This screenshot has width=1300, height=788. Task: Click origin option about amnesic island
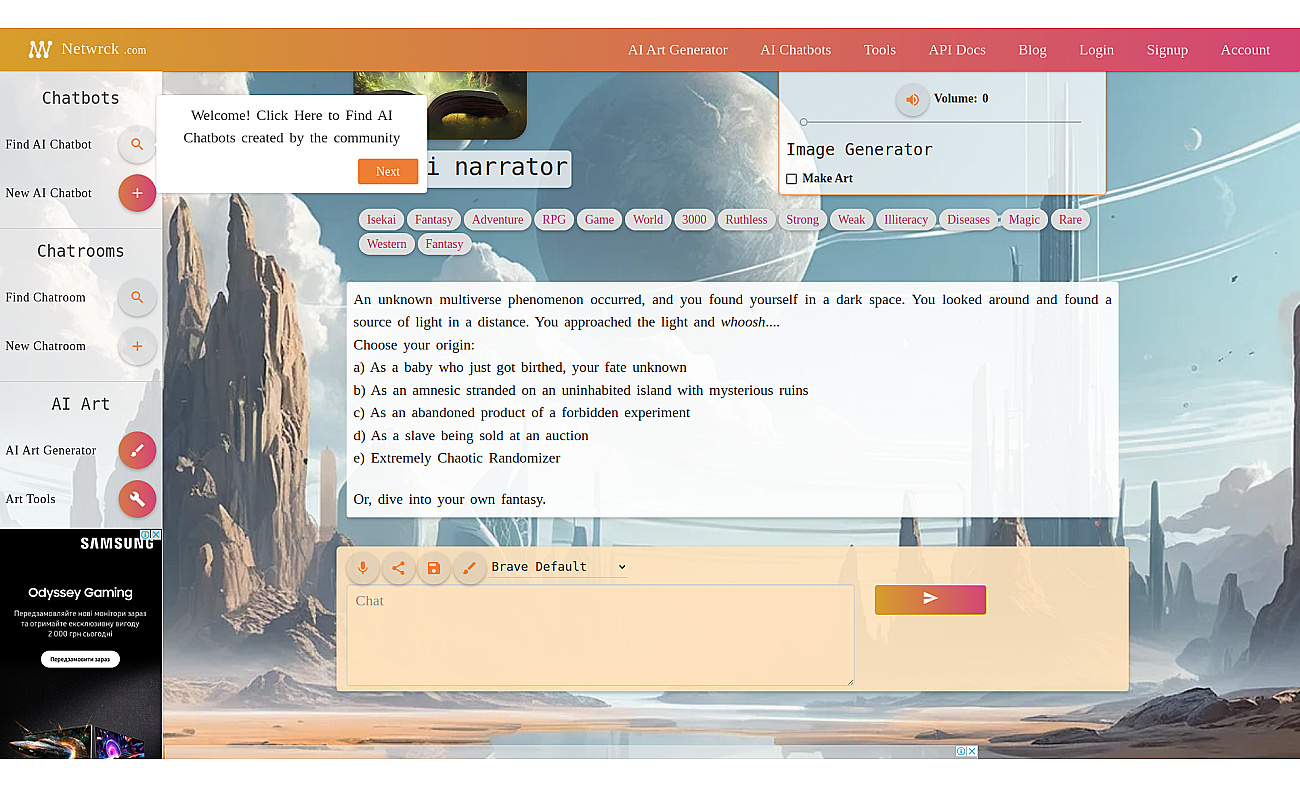pyautogui.click(x=581, y=390)
